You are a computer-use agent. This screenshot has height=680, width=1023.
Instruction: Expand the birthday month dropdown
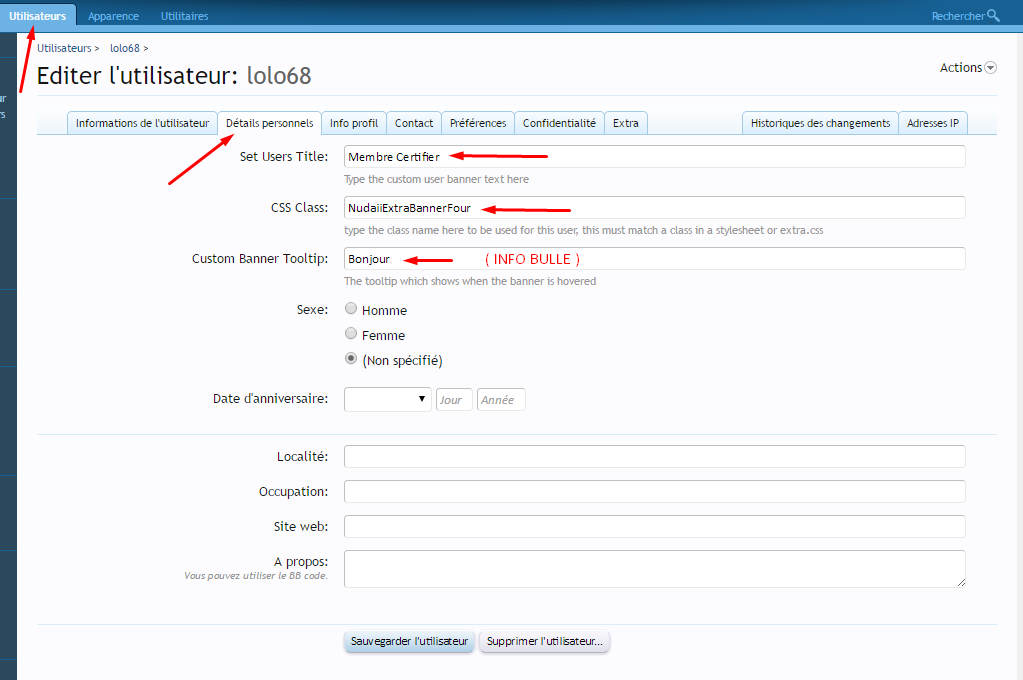pyautogui.click(x=387, y=400)
